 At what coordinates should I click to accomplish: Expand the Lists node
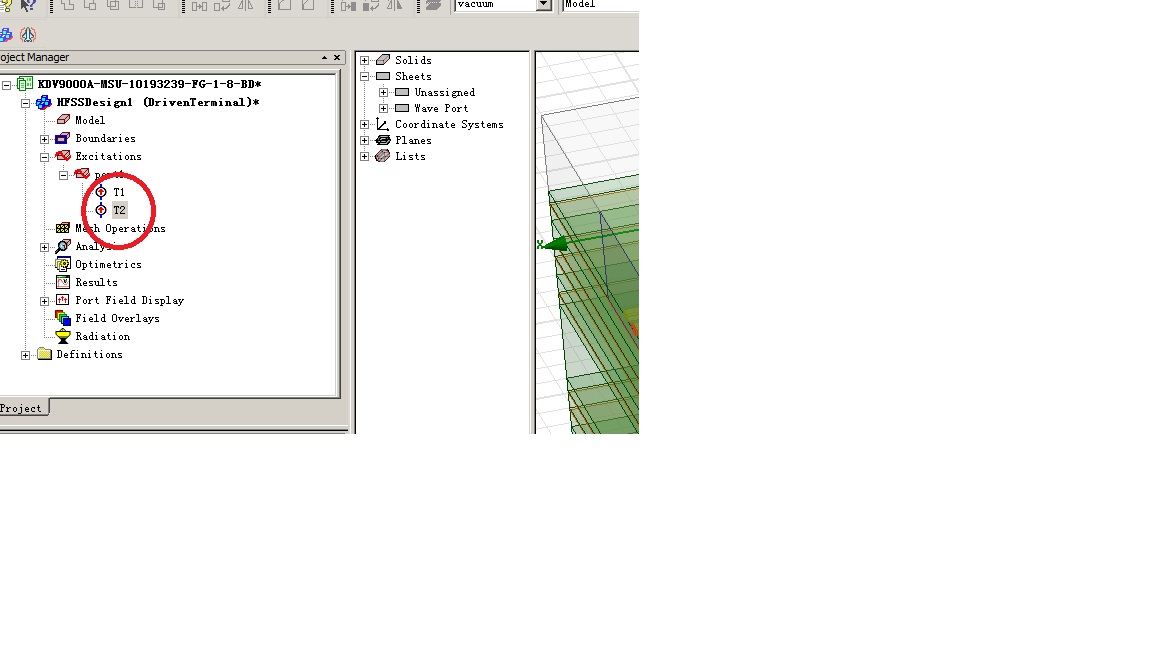pyautogui.click(x=364, y=156)
